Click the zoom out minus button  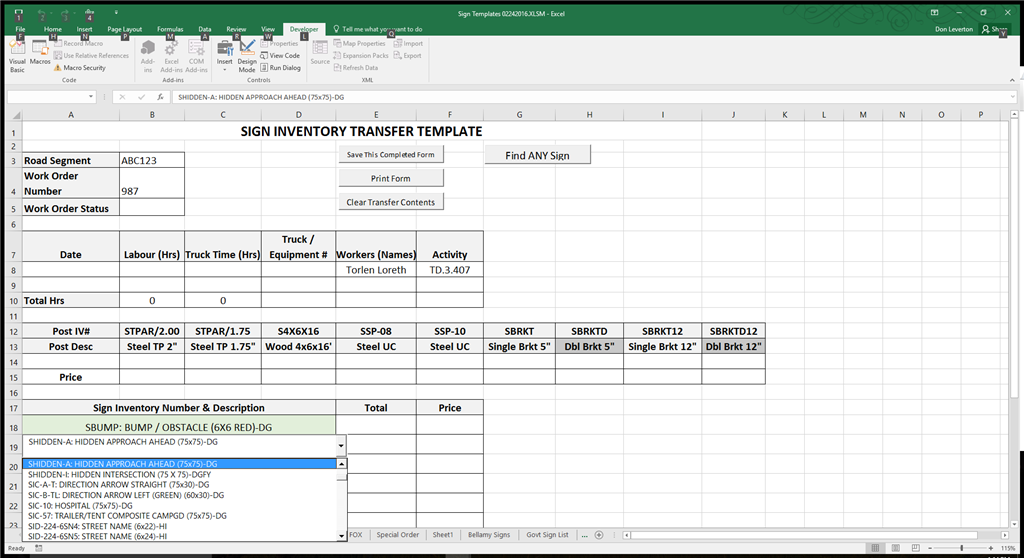[x=930, y=548]
